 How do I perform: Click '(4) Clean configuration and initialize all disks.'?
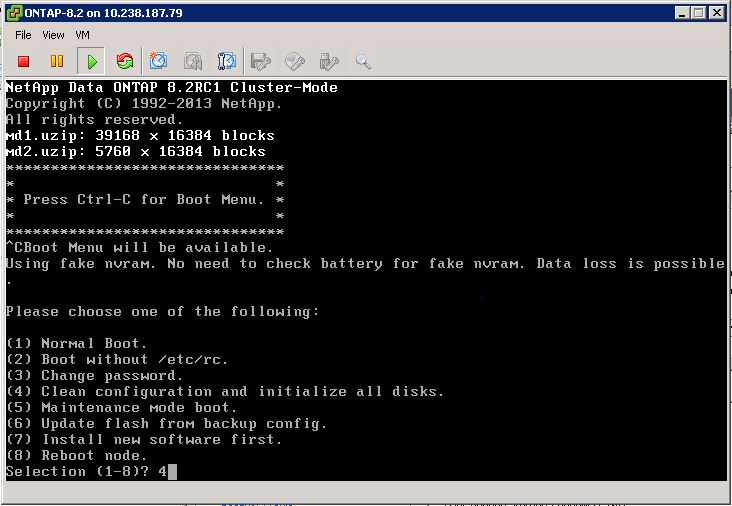(225, 391)
